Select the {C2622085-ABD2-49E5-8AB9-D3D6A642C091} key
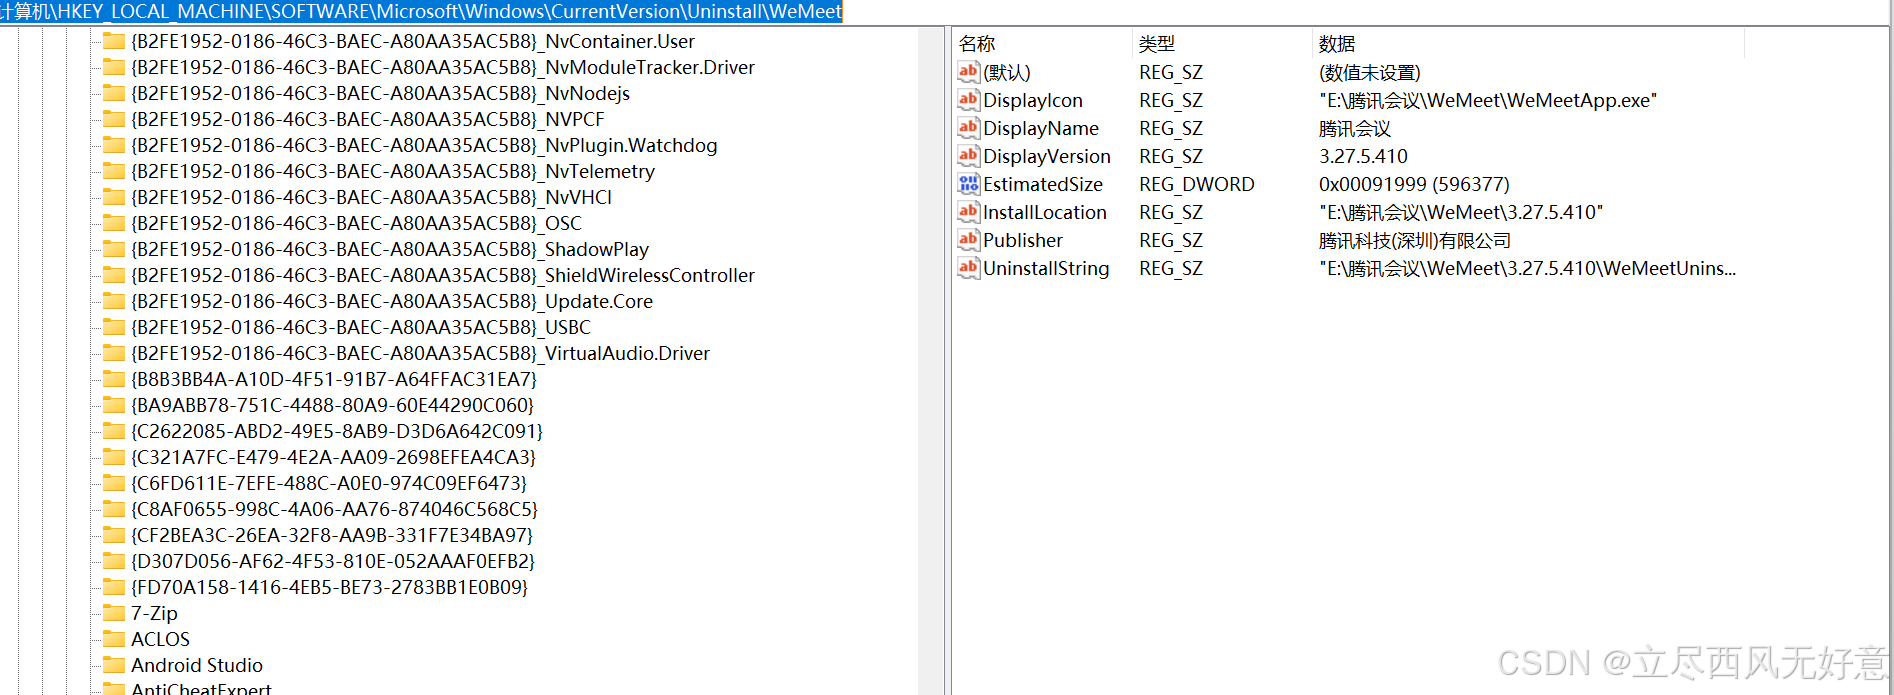Viewport: 1894px width, 695px height. click(337, 431)
